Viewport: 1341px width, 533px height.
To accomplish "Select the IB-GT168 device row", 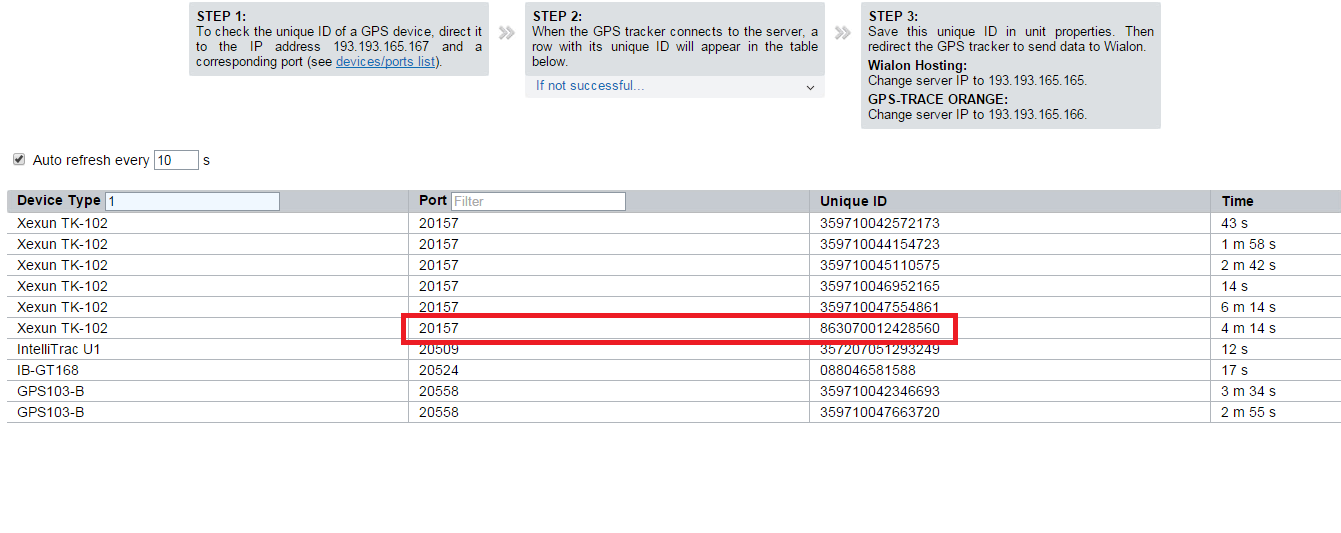I will (x=48, y=370).
